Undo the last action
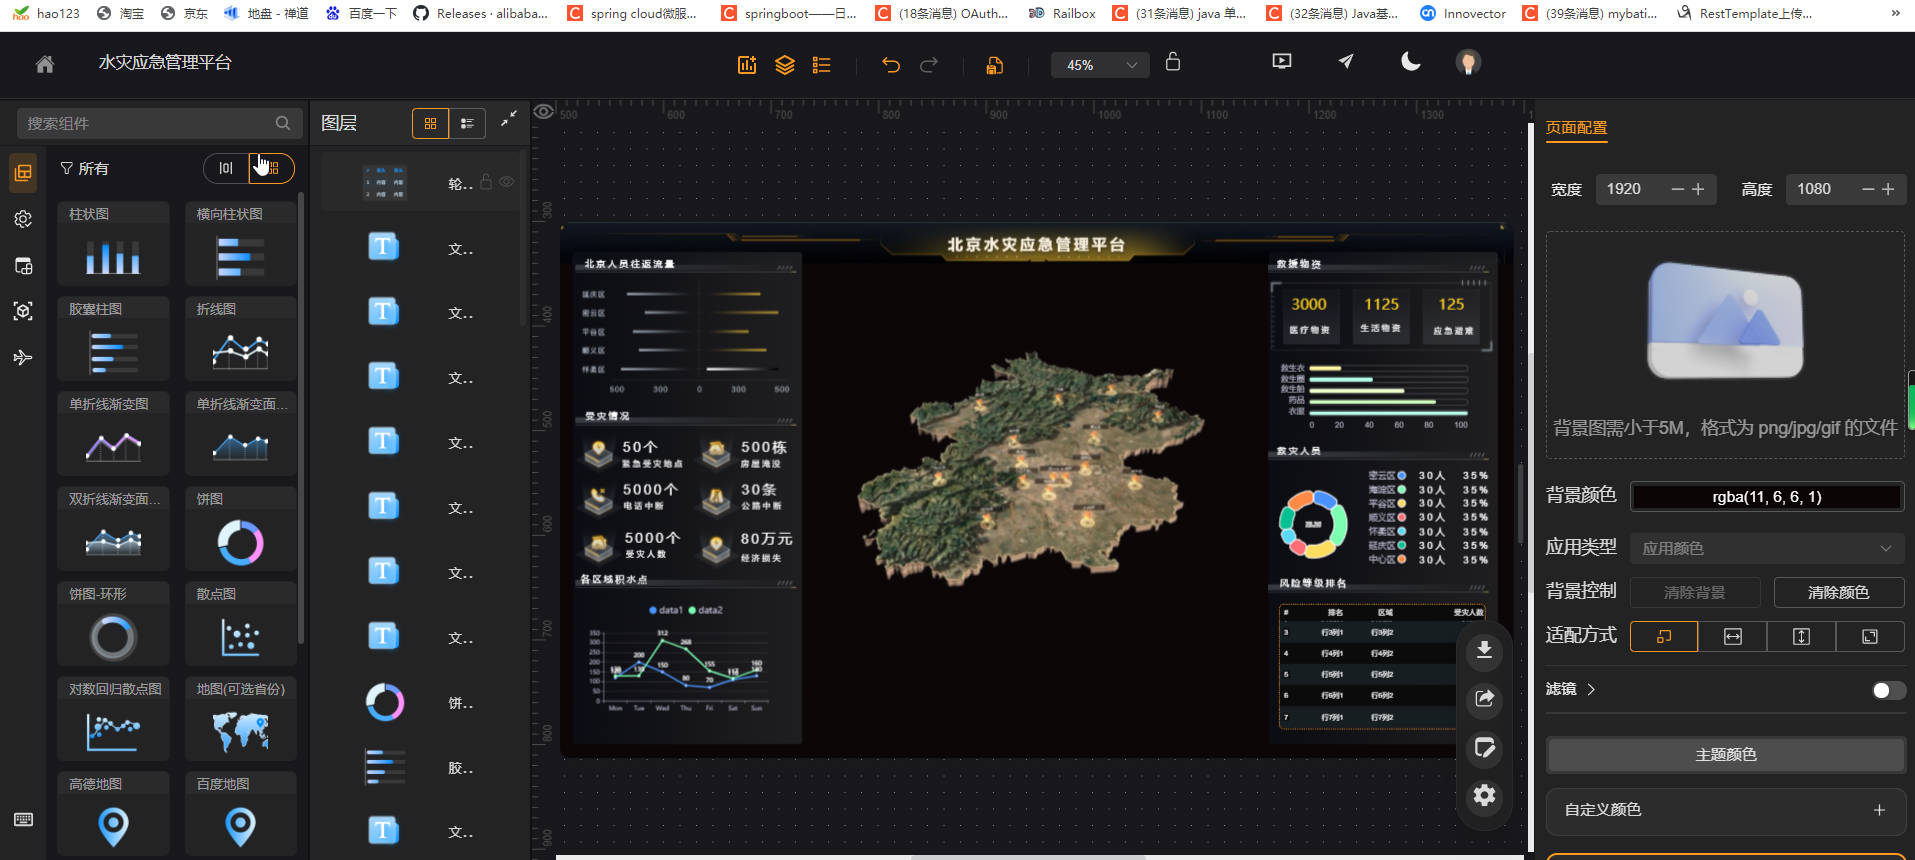This screenshot has height=860, width=1915. pyautogui.click(x=891, y=65)
